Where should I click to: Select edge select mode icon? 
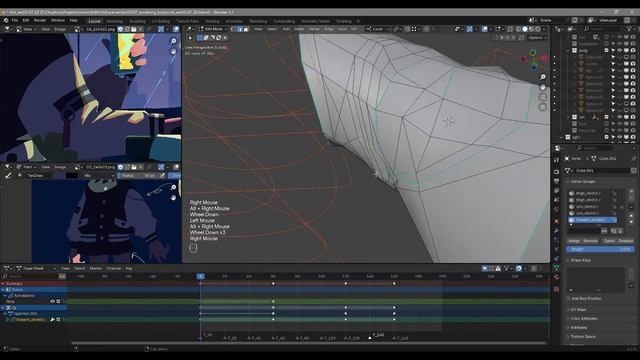click(x=240, y=29)
